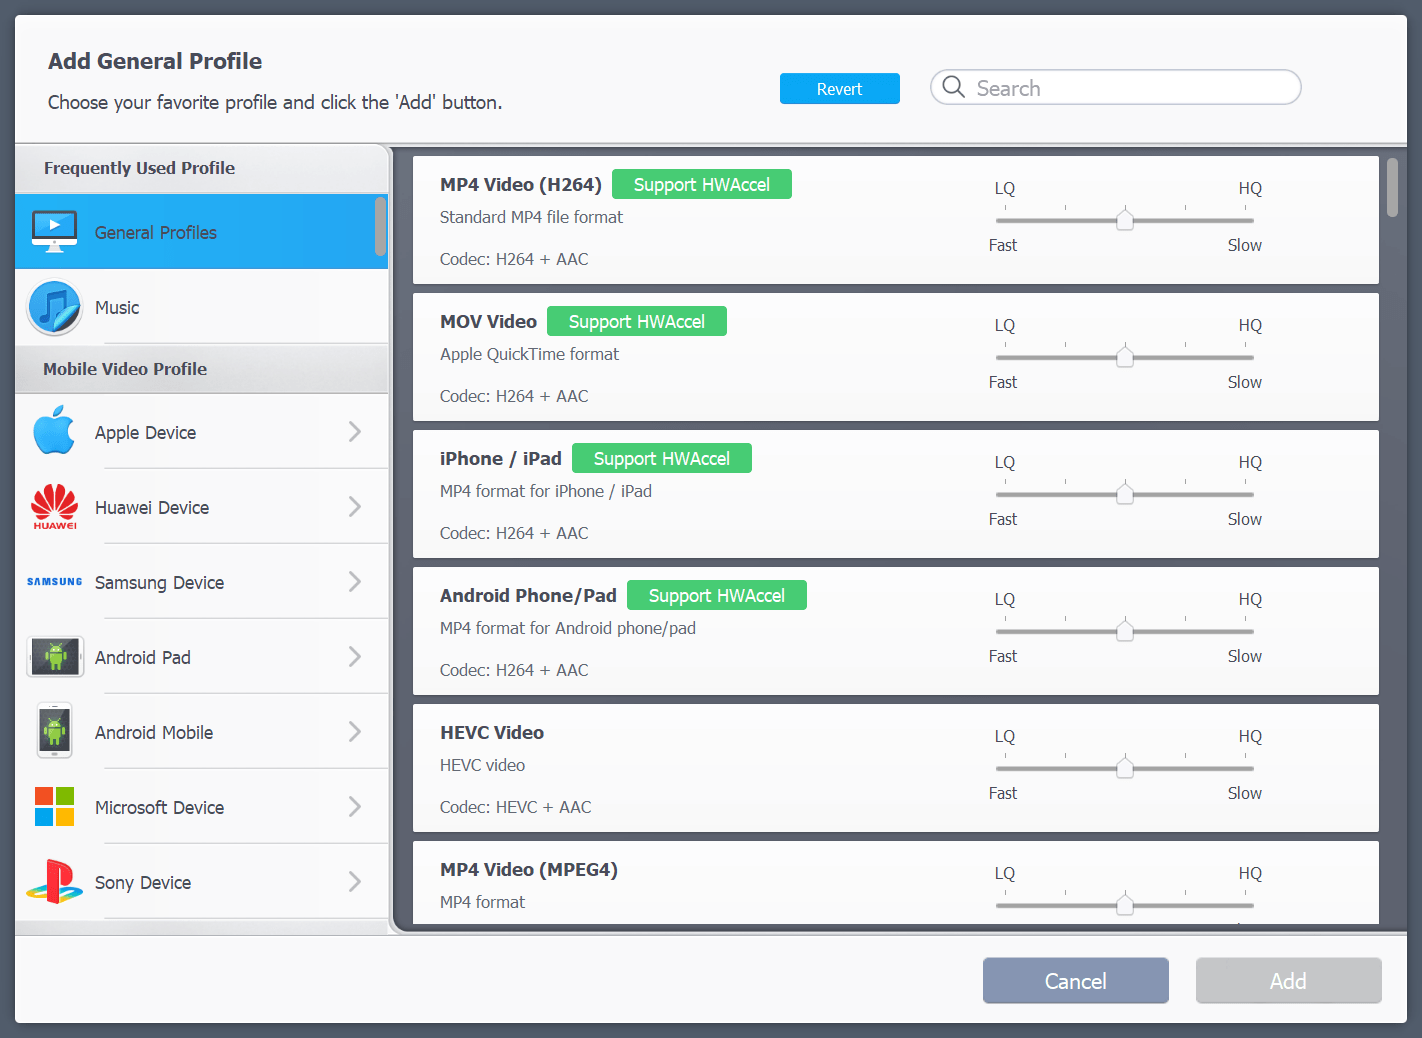This screenshot has height=1038, width=1422.
Task: Click the General Profiles monitor icon
Action: (54, 231)
